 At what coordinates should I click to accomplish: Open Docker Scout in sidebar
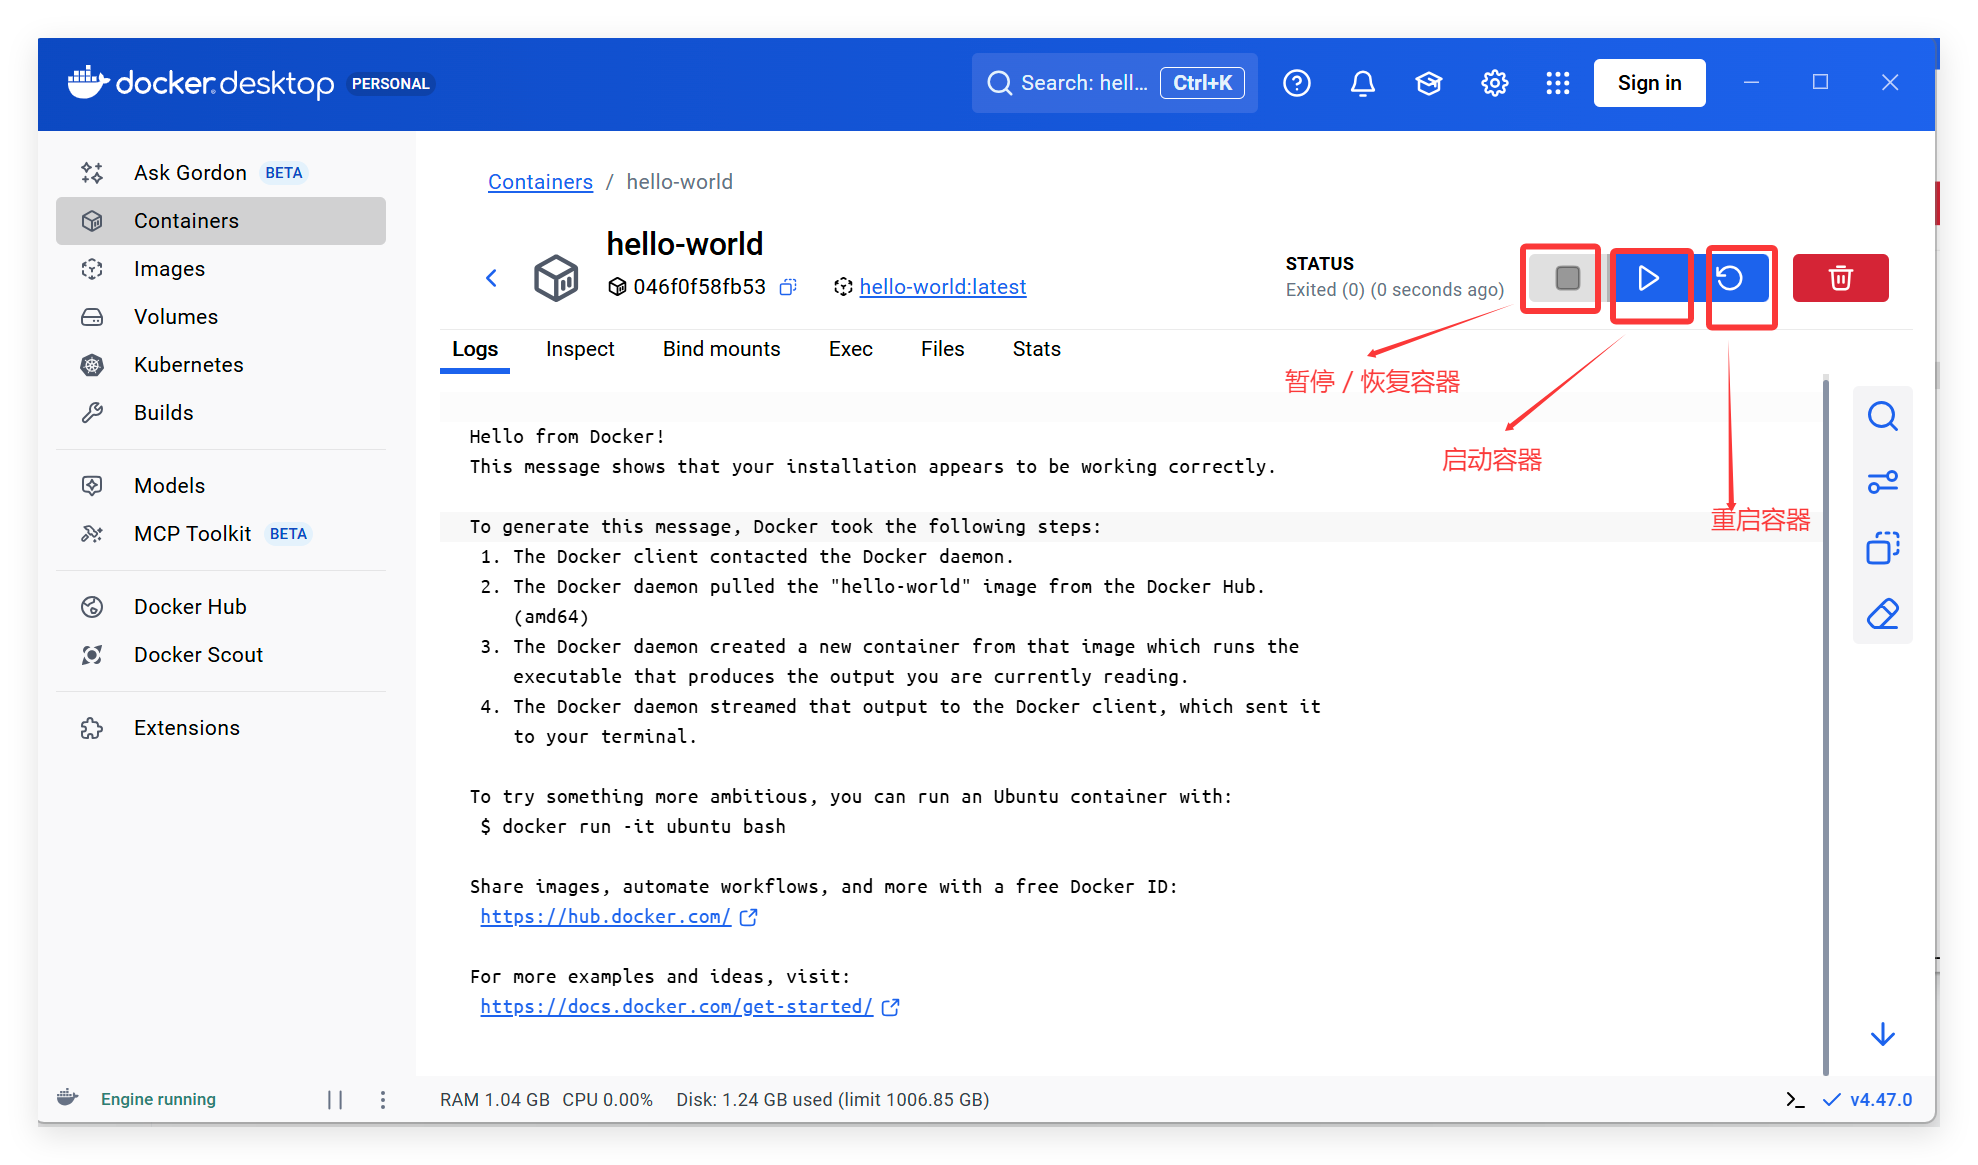tap(198, 655)
